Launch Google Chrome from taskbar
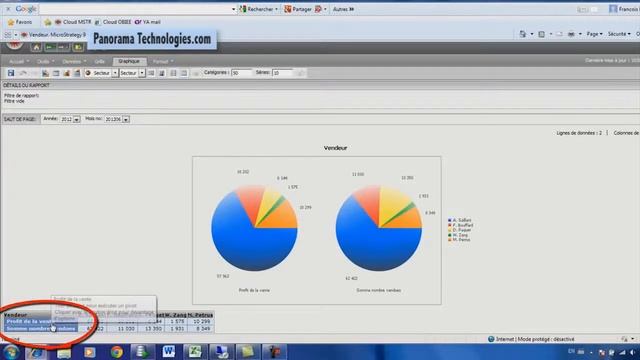 click(116, 352)
